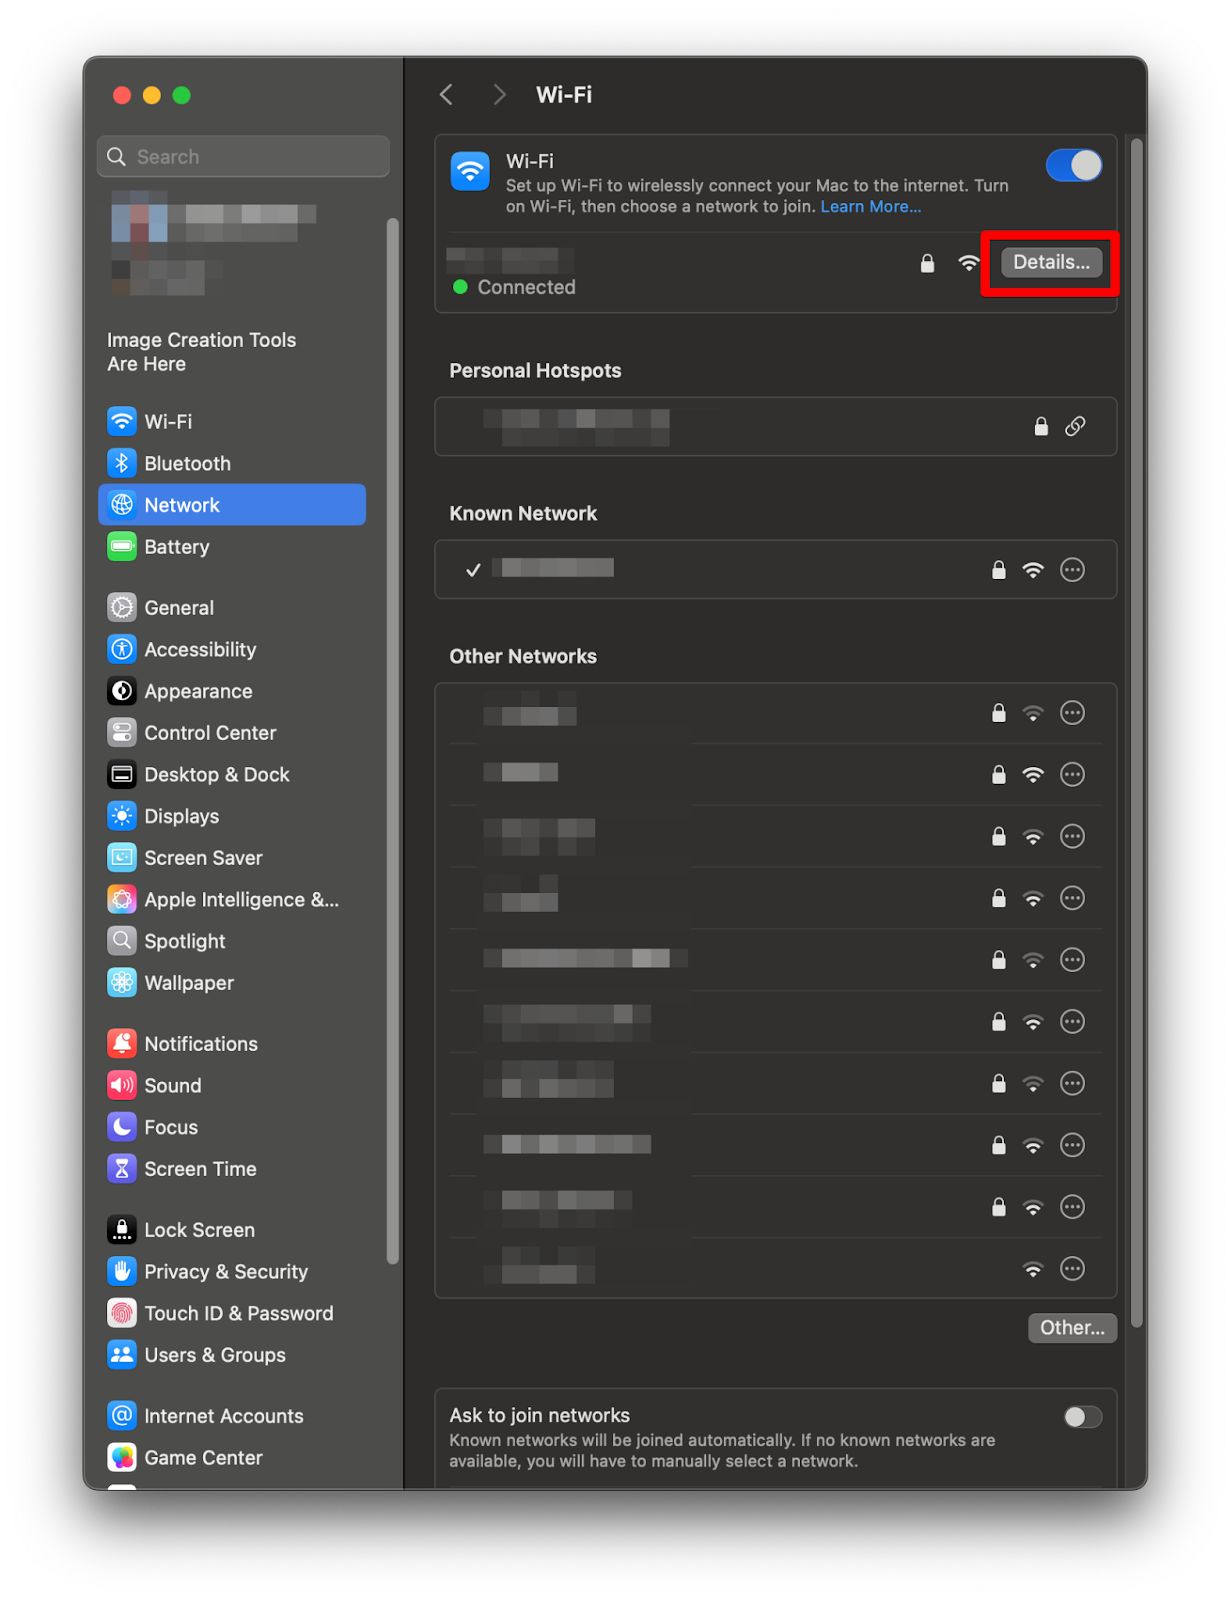Viewport: 1231px width, 1600px height.
Task: Click the Bluetooth icon in the sidebar
Action: [x=122, y=463]
